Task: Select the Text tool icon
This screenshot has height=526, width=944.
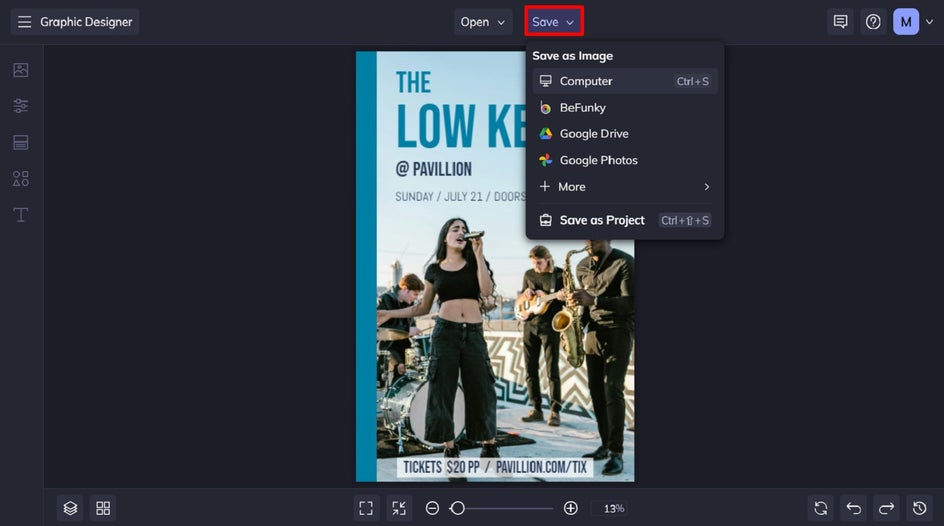Action: [20, 215]
